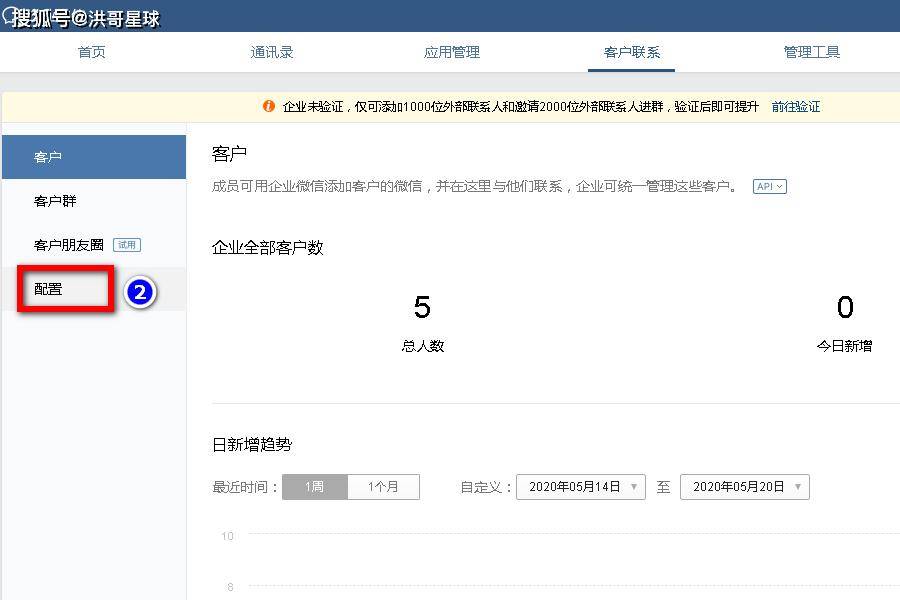Click the arrow on the 2020年05月14日 date box
The image size is (900, 600).
[634, 487]
